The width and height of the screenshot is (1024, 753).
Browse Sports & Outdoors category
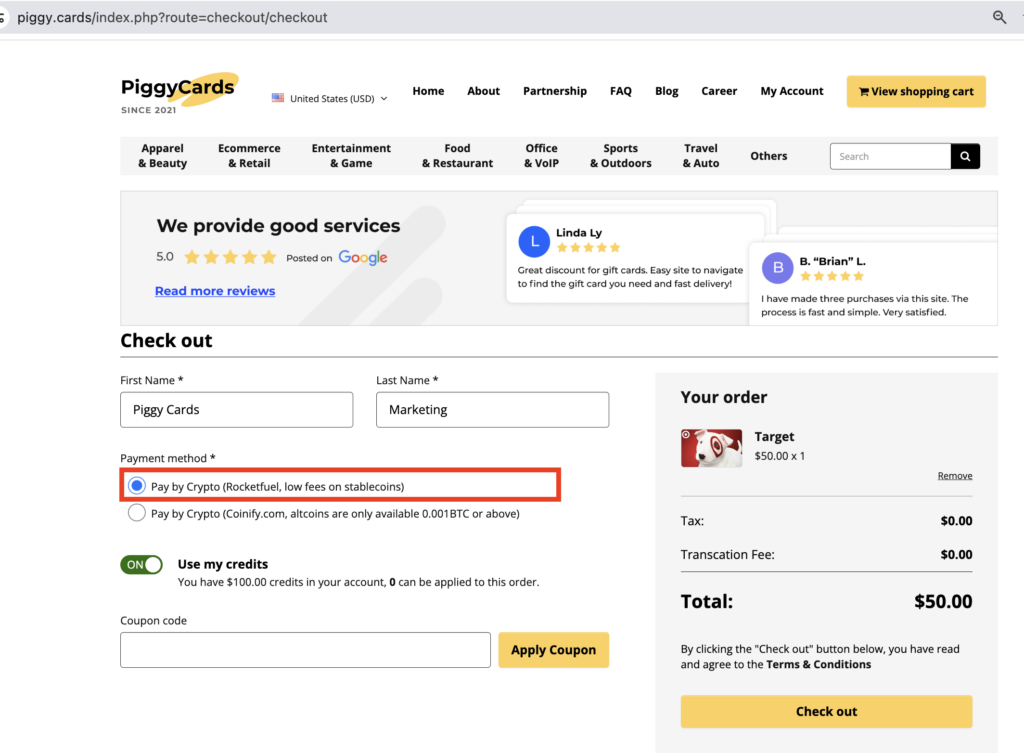click(x=620, y=156)
